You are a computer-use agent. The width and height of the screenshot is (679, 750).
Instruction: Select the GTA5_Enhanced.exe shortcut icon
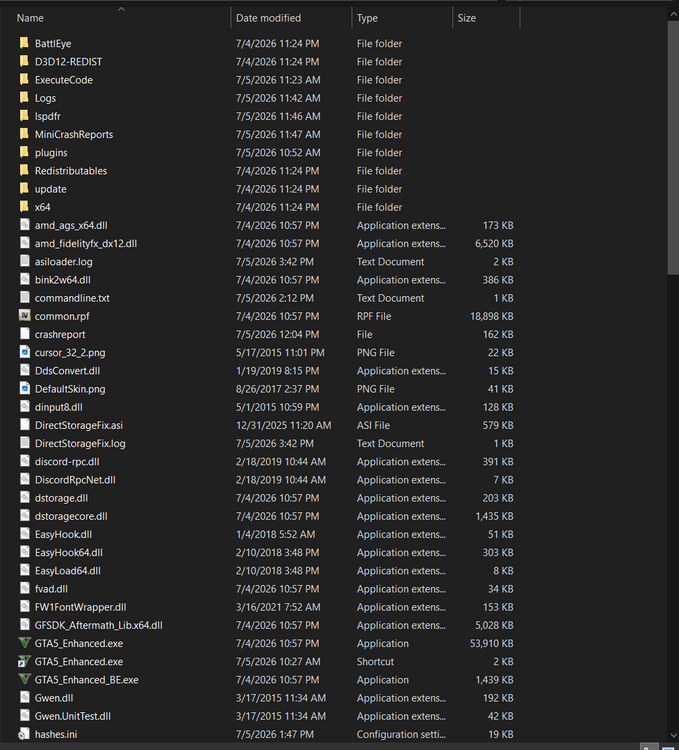click(24, 662)
